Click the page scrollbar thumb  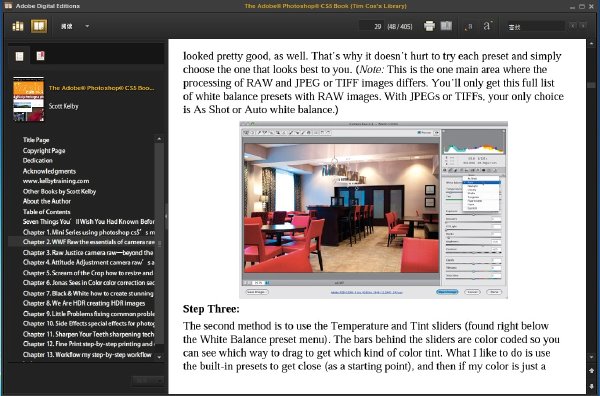[x=591, y=85]
